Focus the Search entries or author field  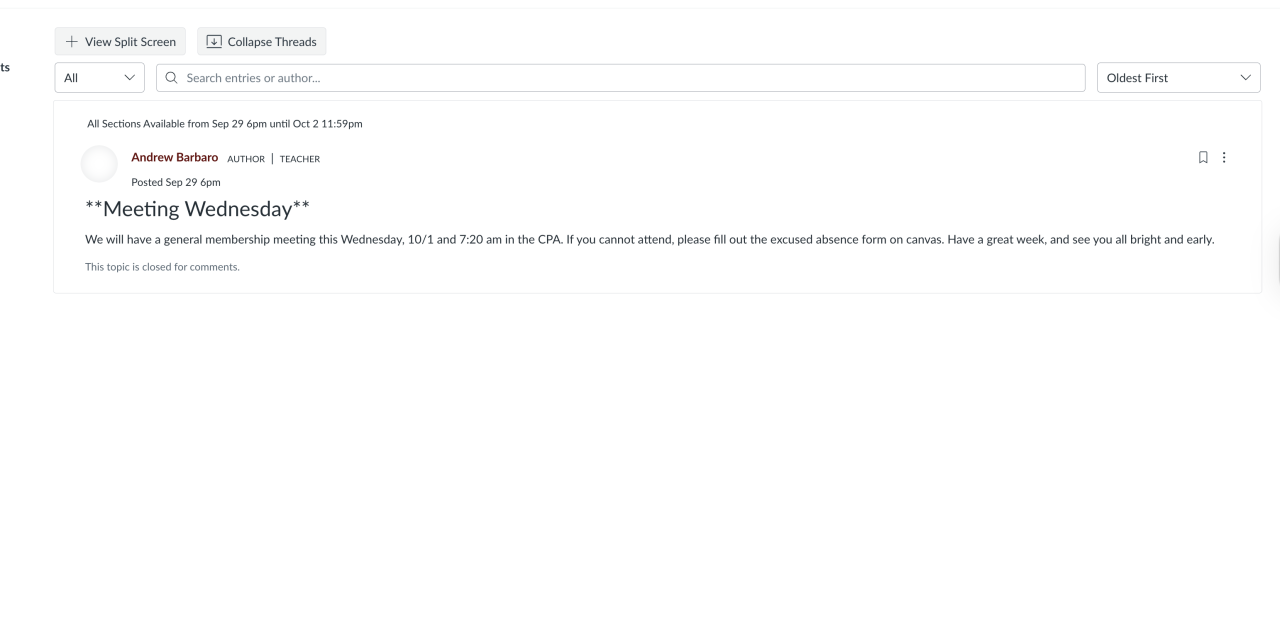coord(630,78)
